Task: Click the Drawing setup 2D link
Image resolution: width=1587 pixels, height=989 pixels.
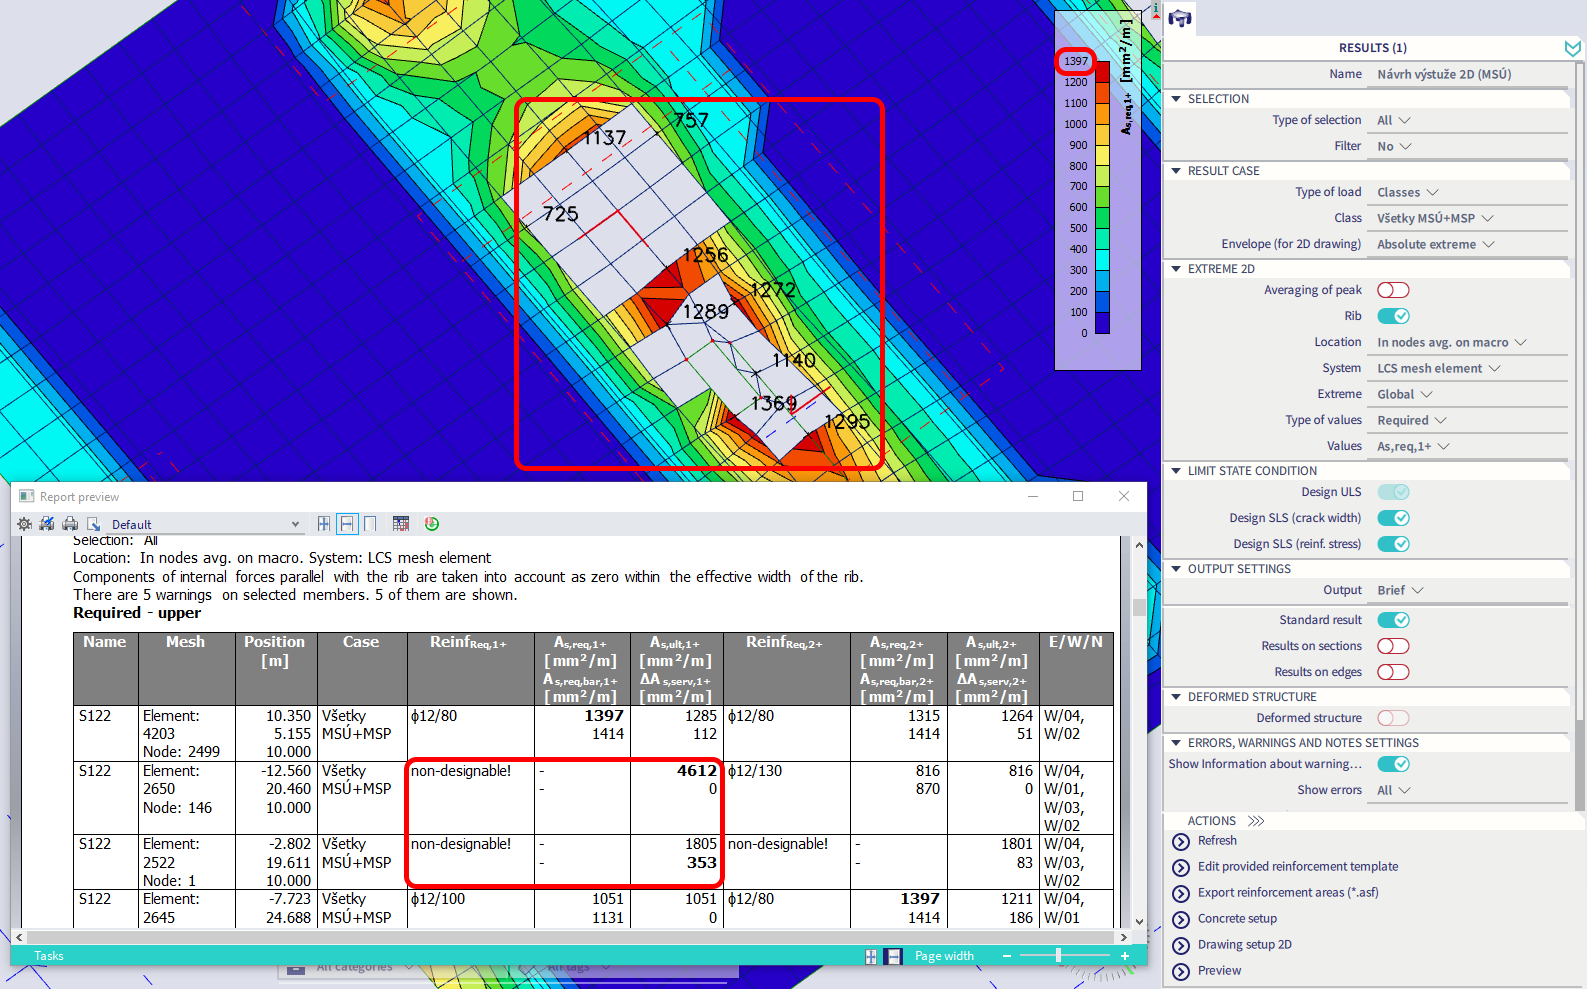Action: (1245, 945)
